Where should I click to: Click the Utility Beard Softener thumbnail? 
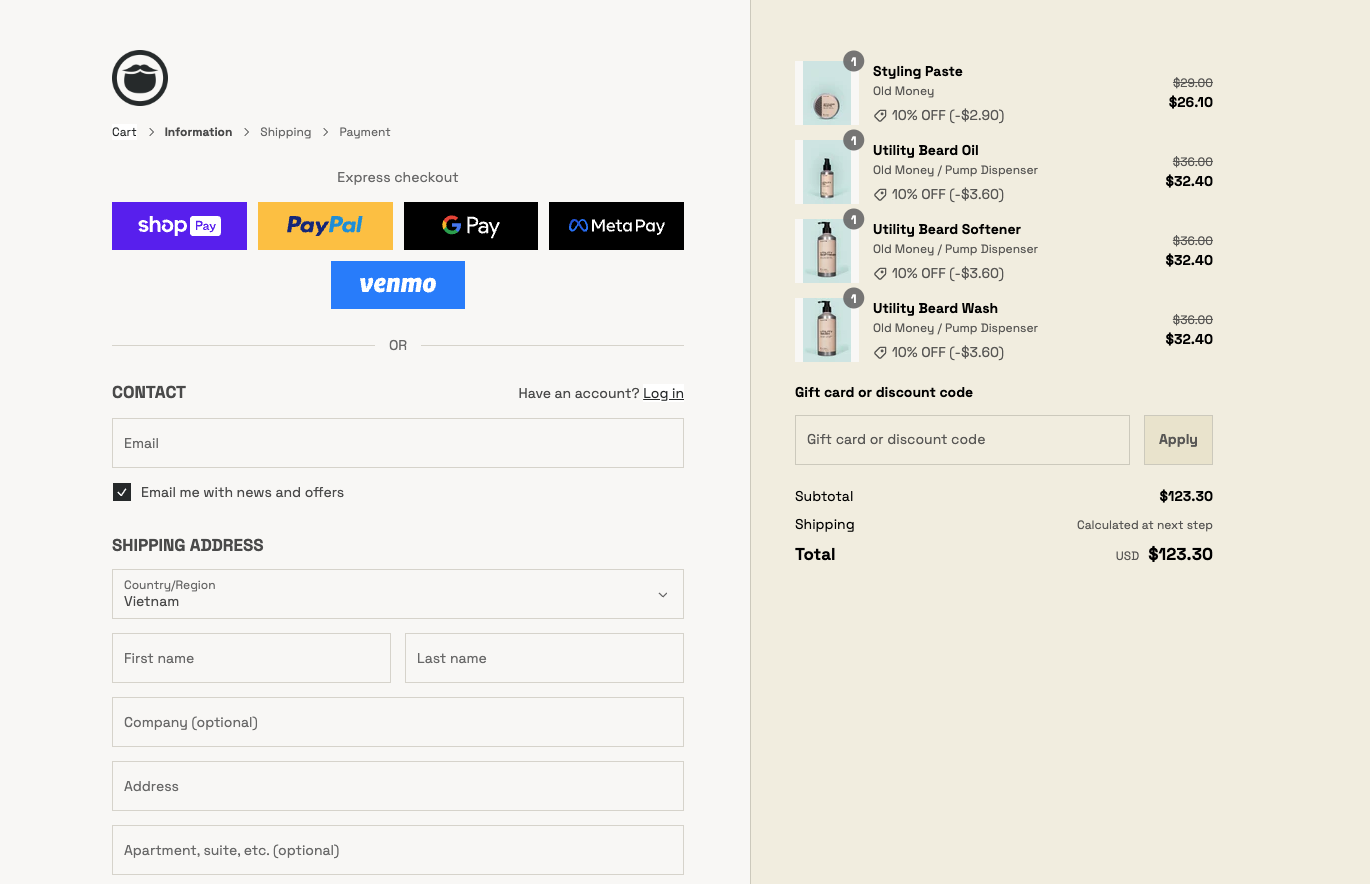(827, 251)
